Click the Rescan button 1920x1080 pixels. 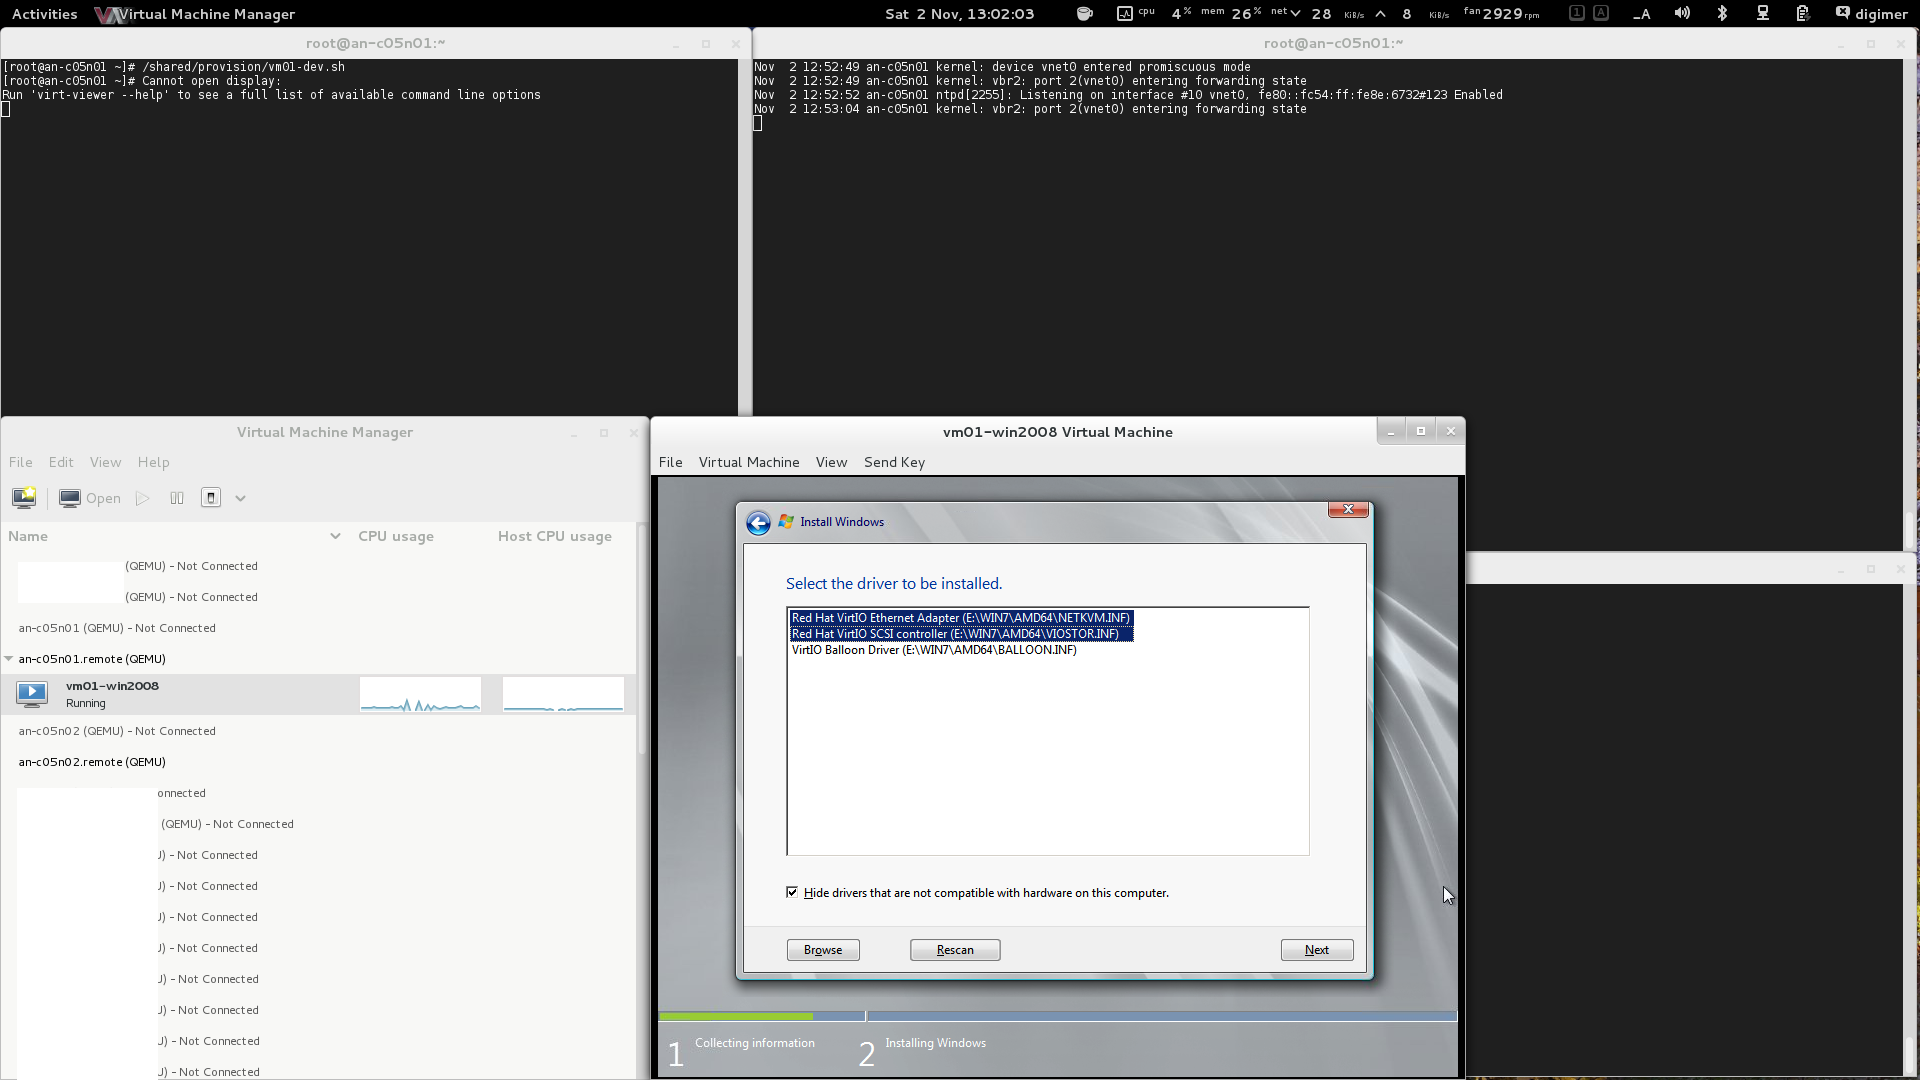pyautogui.click(x=955, y=950)
